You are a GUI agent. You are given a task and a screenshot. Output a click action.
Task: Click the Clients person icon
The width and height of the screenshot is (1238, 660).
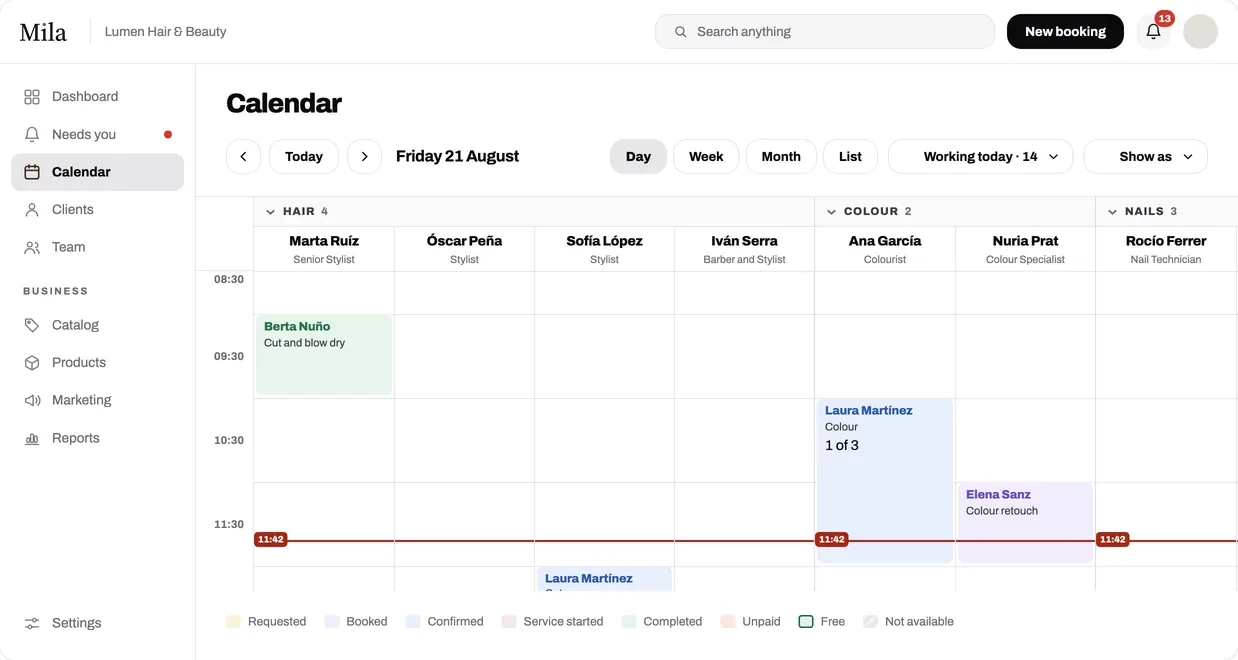click(32, 210)
